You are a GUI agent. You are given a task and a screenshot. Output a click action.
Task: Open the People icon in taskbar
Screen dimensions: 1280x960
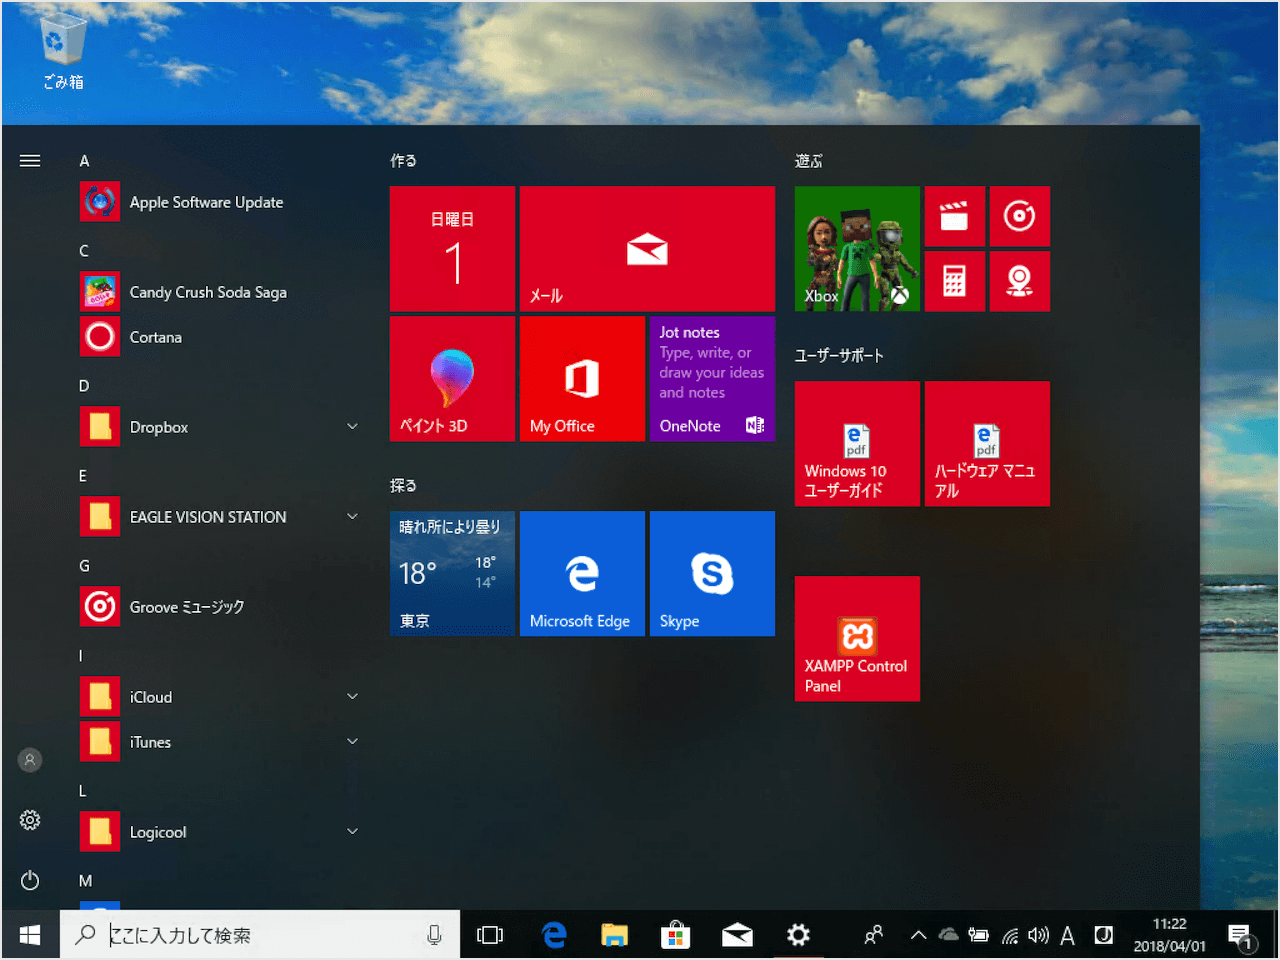pos(873,935)
